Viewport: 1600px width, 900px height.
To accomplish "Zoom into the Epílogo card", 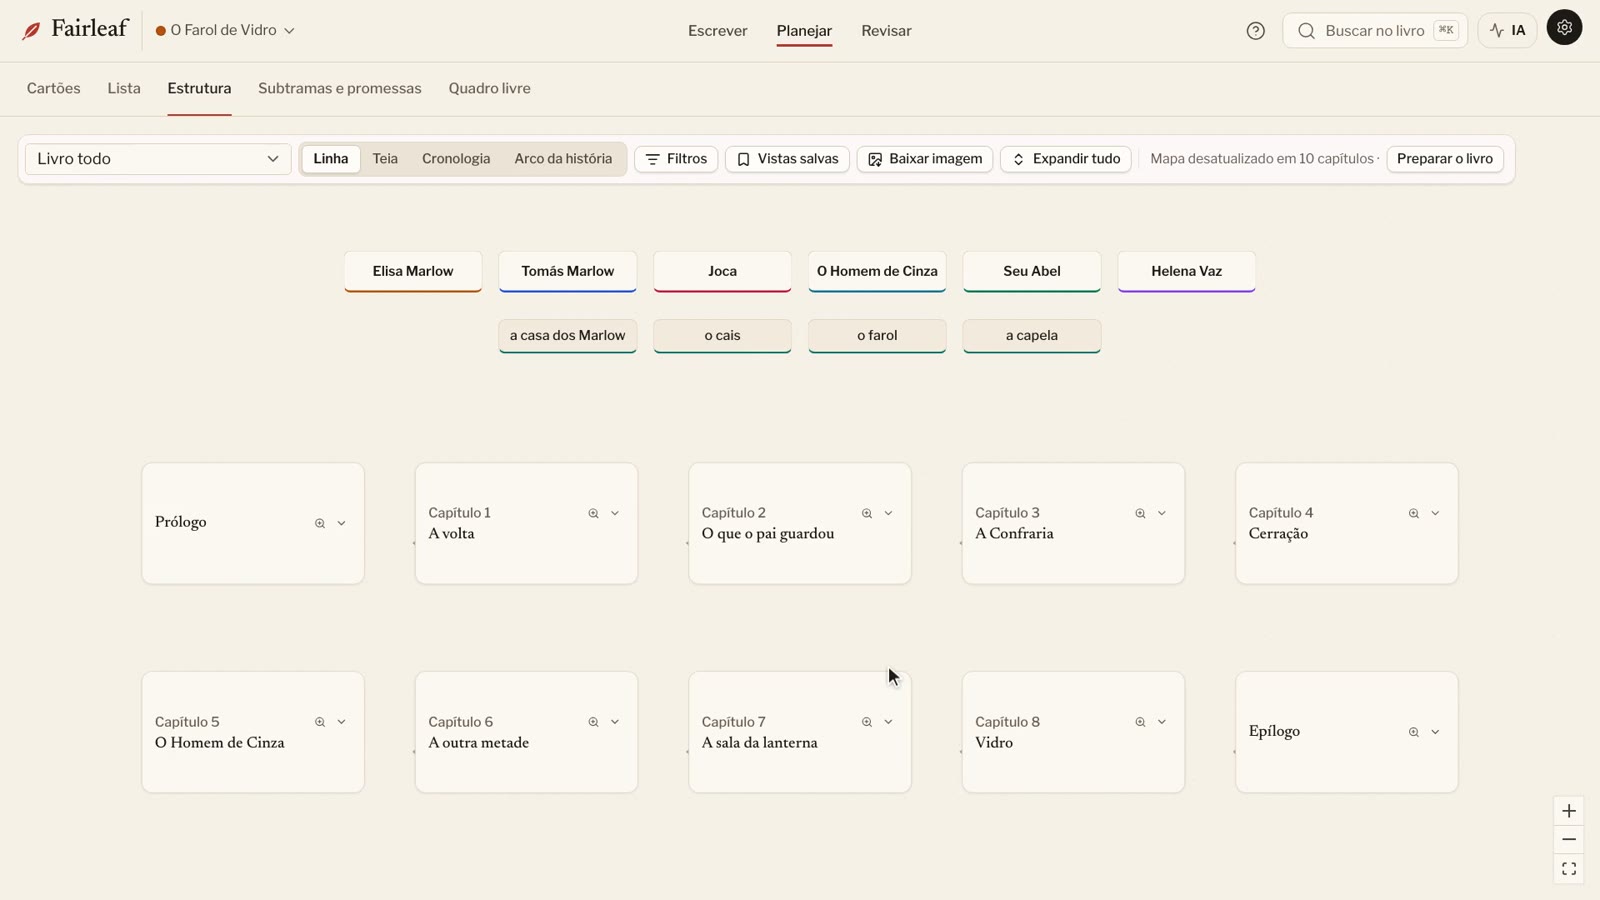I will coord(1414,732).
